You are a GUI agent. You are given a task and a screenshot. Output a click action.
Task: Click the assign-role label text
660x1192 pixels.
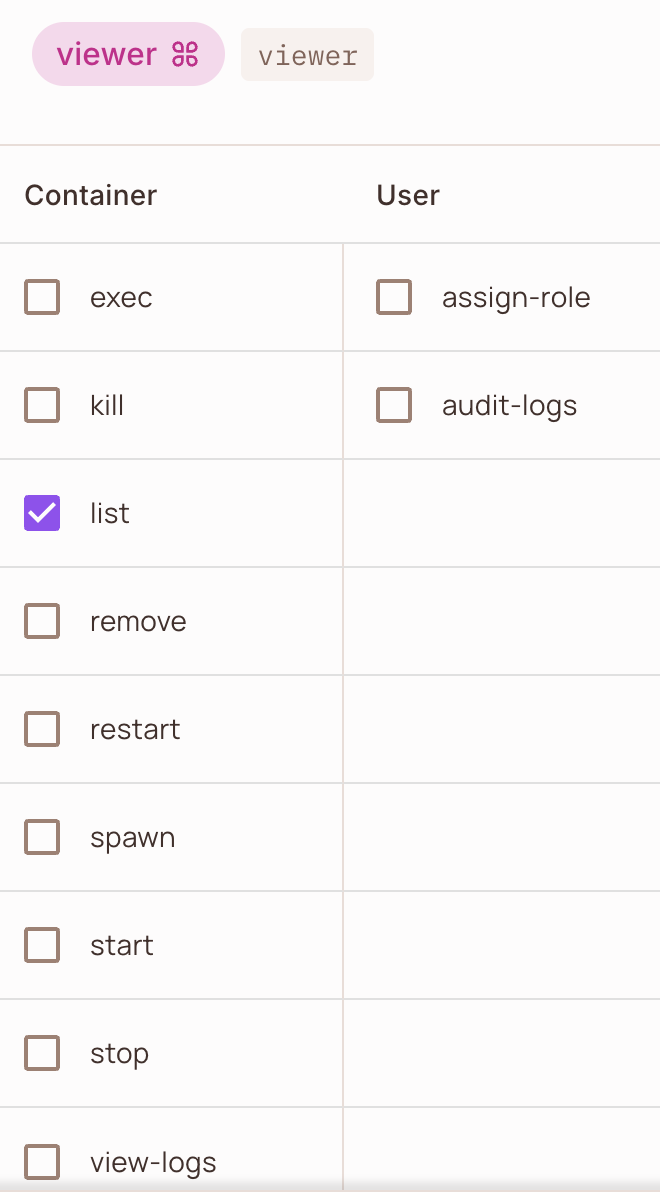point(516,297)
